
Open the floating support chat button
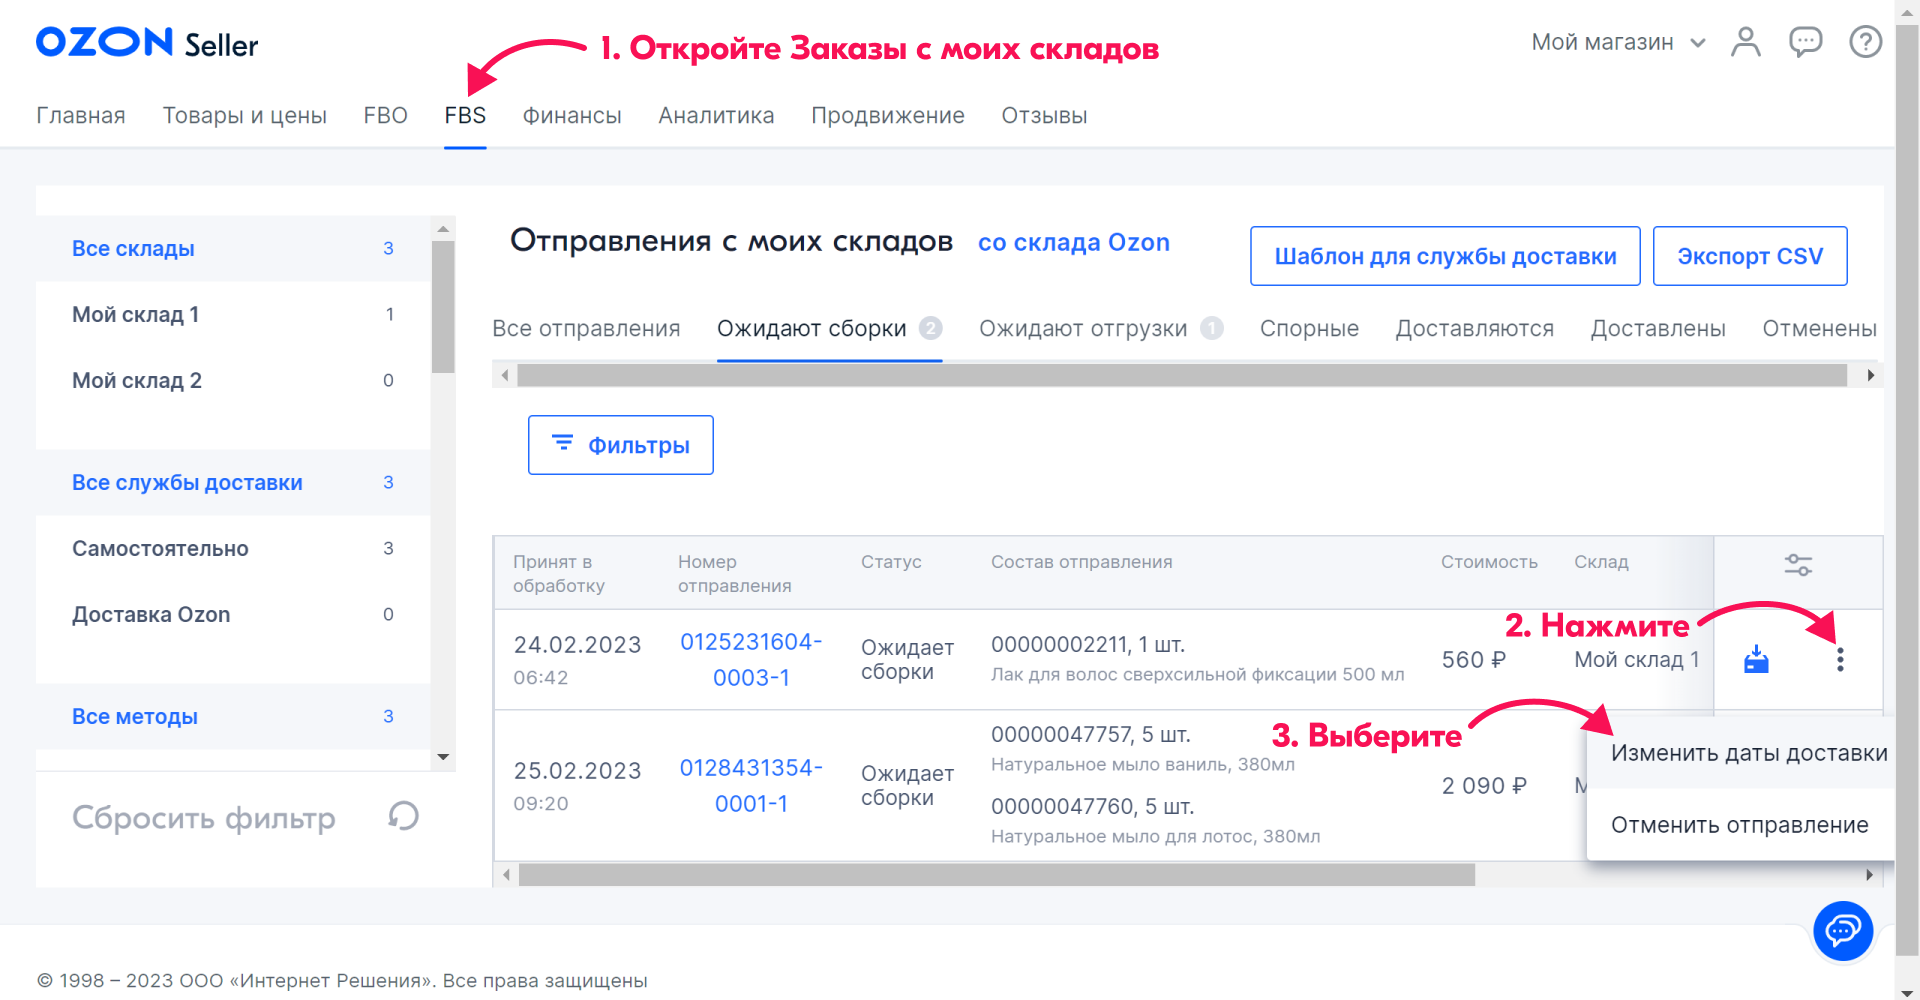(x=1843, y=931)
